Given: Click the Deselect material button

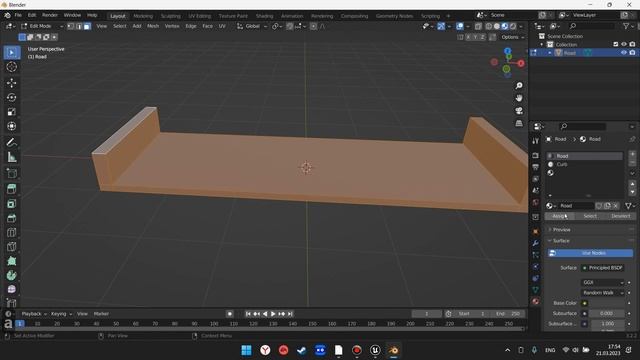Looking at the screenshot, I should pyautogui.click(x=620, y=216).
